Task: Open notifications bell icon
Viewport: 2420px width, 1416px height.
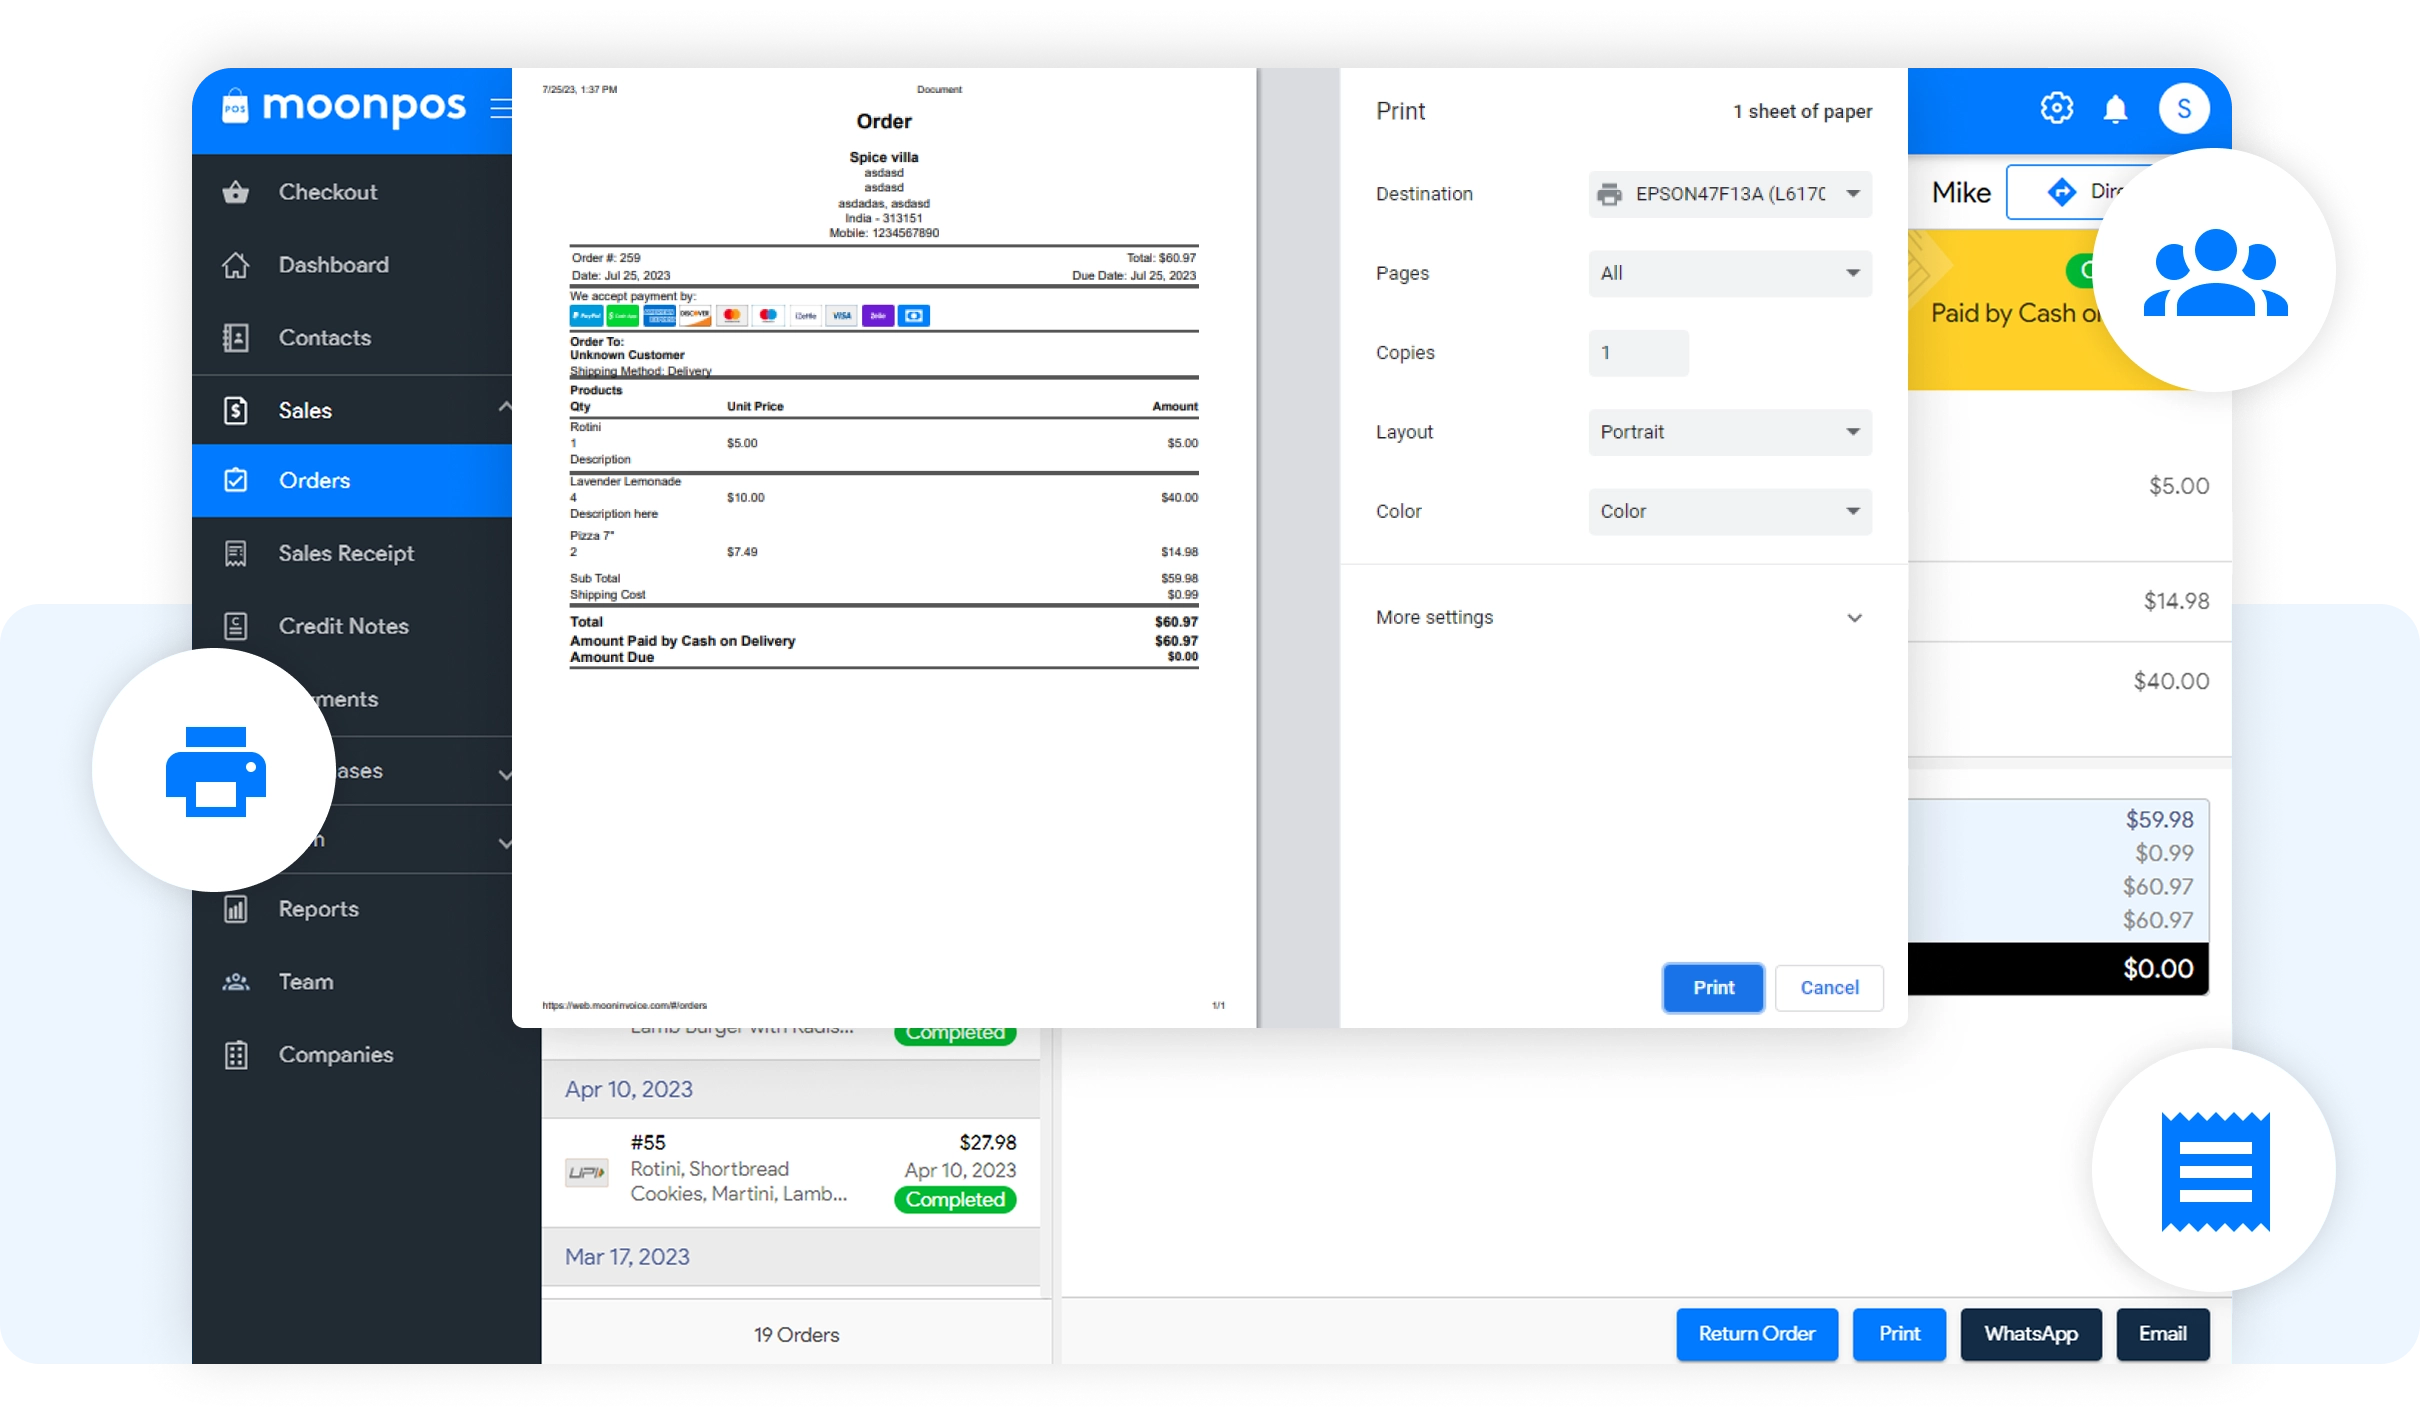Action: 2115,109
